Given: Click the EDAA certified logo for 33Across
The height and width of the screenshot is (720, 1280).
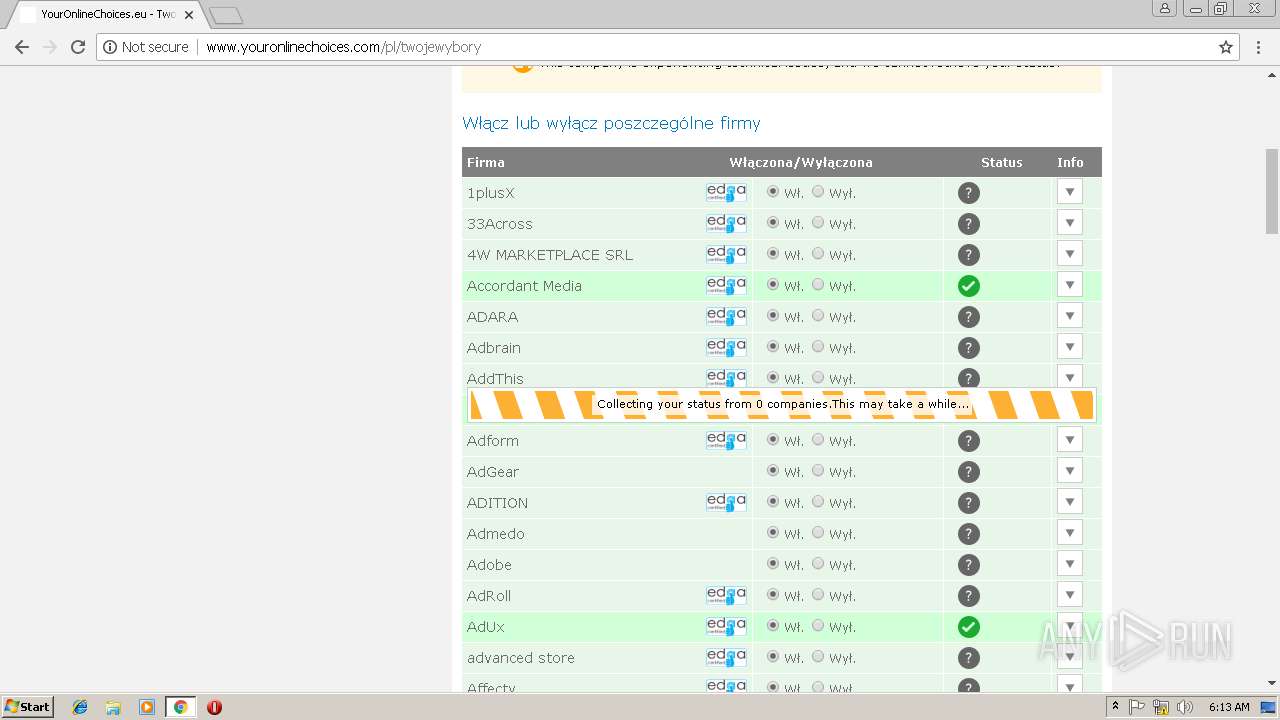Looking at the screenshot, I should (x=726, y=223).
